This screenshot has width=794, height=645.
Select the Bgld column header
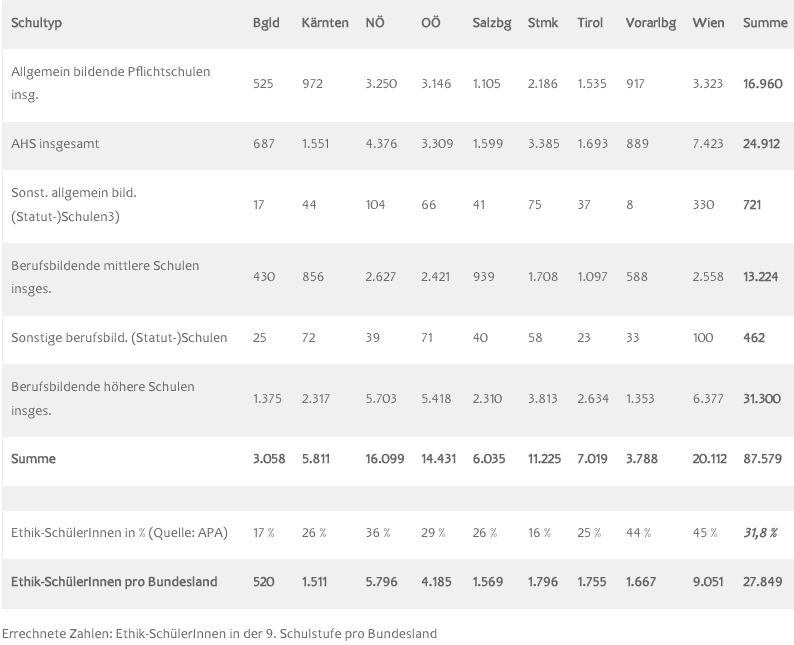coord(266,23)
